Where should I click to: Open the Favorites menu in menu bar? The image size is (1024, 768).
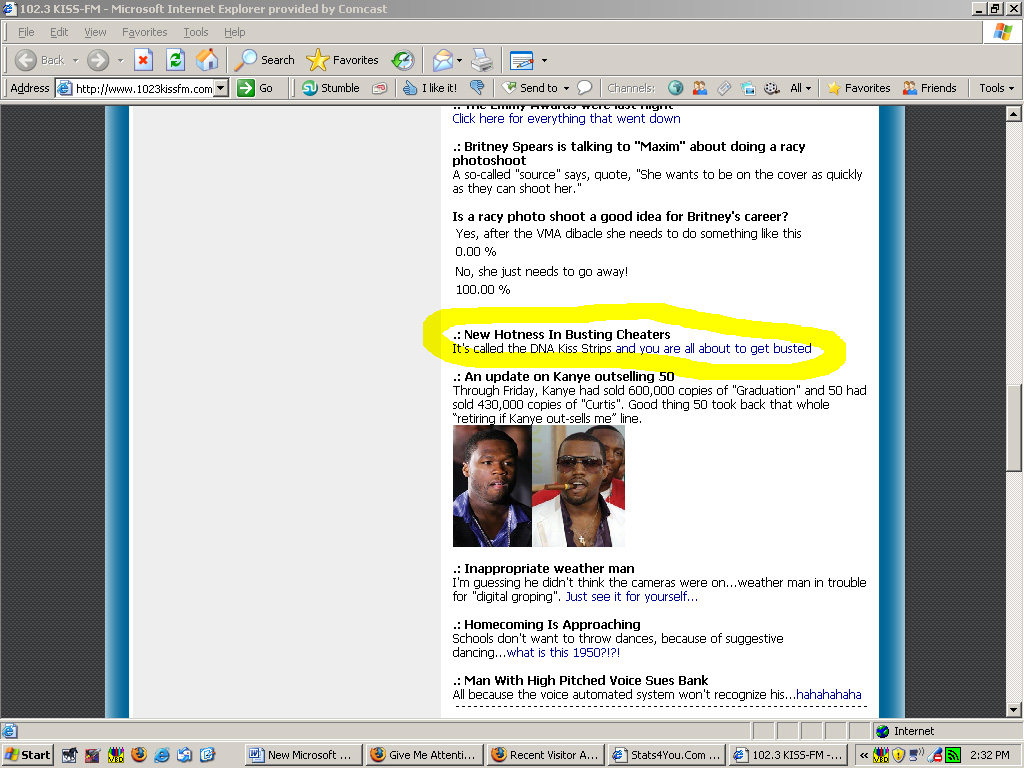144,32
